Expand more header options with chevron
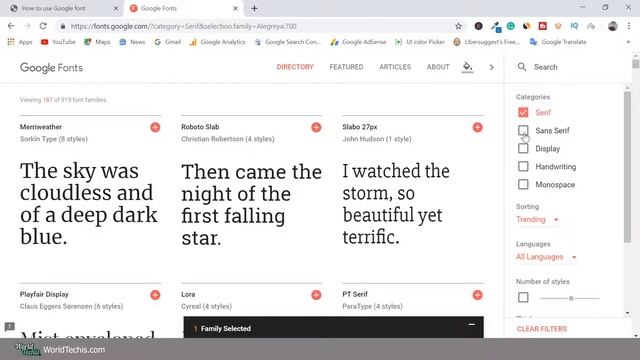Viewport: 640px width, 360px height. click(x=491, y=67)
